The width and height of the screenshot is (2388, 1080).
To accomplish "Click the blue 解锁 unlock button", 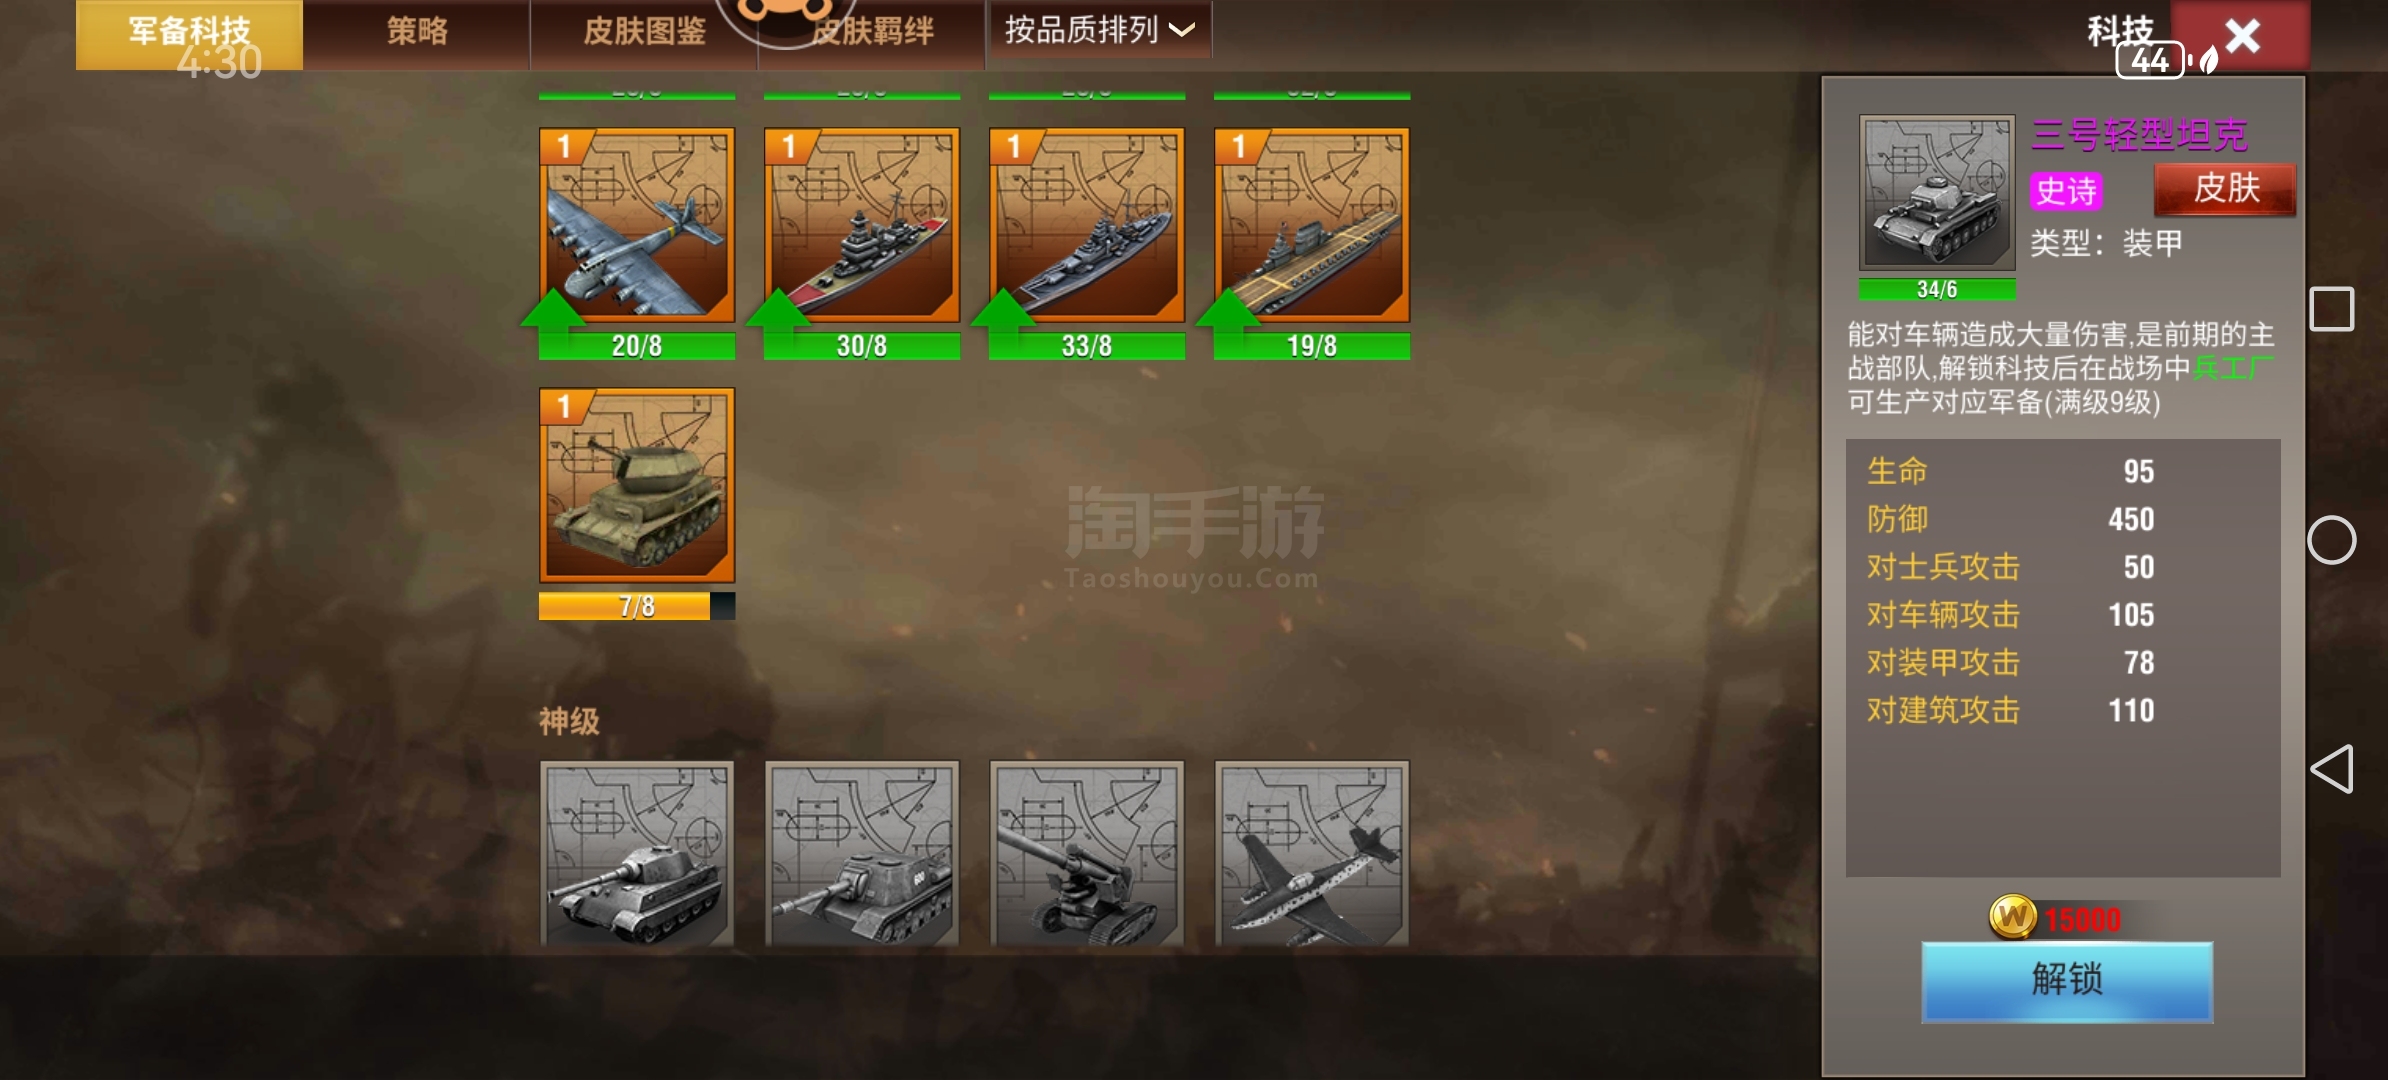I will pos(2067,981).
